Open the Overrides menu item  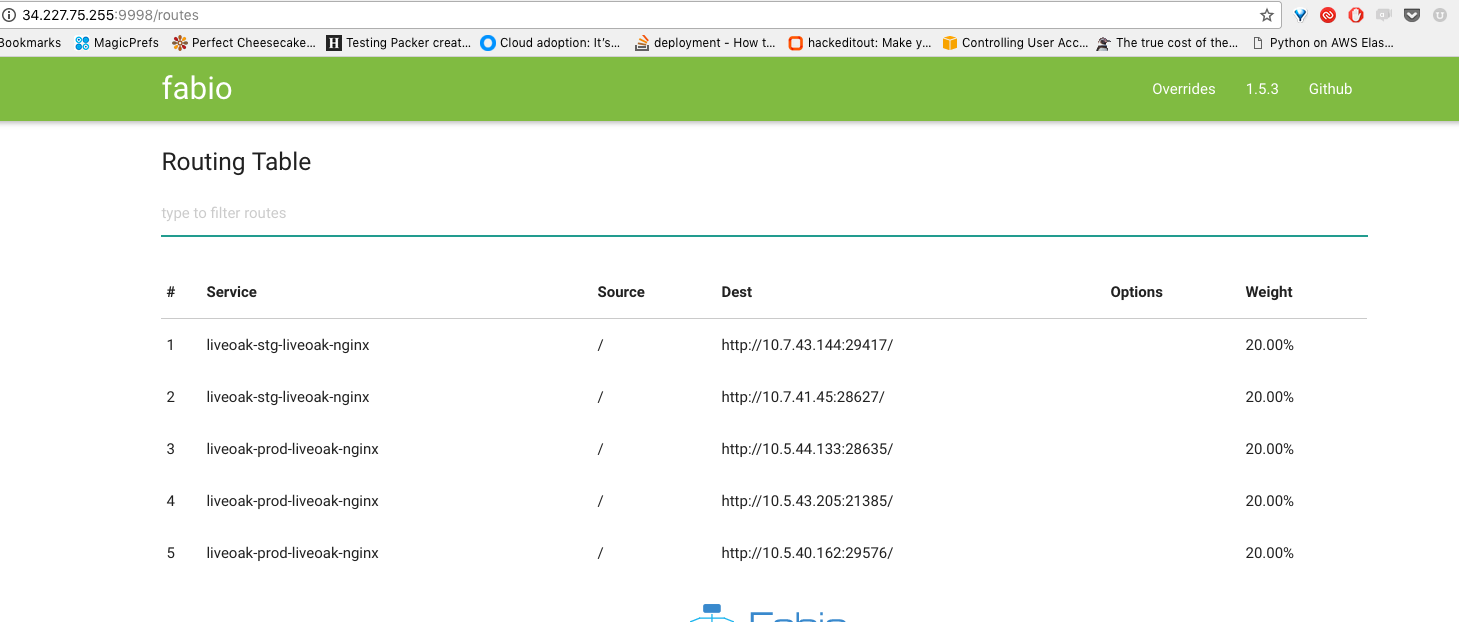1183,89
